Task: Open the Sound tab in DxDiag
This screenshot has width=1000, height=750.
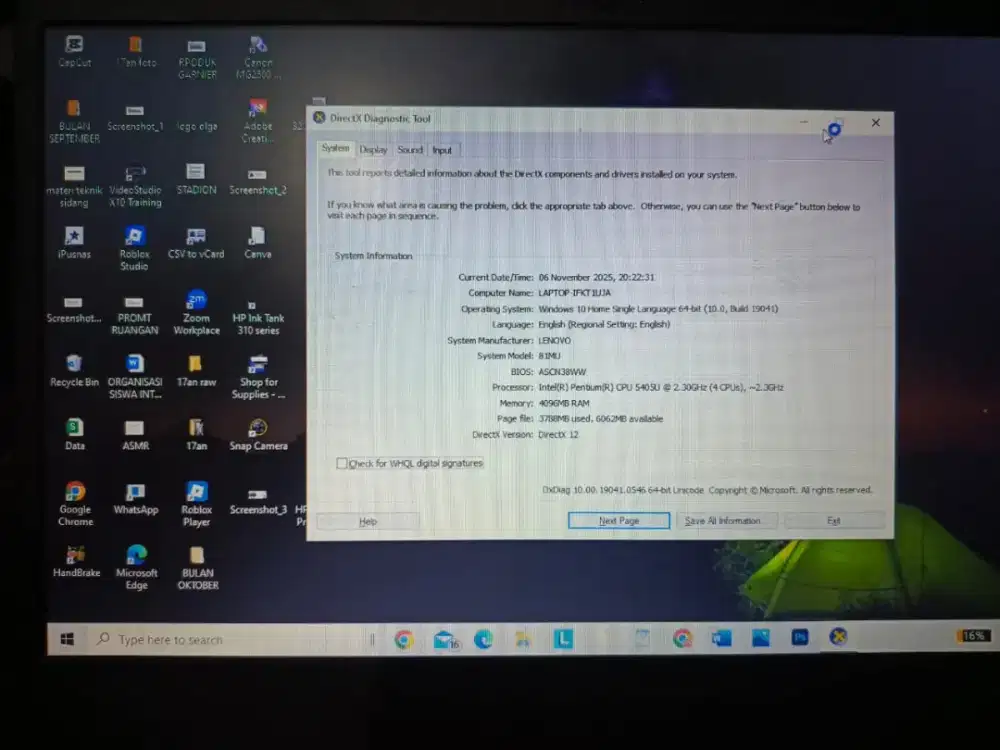Action: [x=409, y=149]
